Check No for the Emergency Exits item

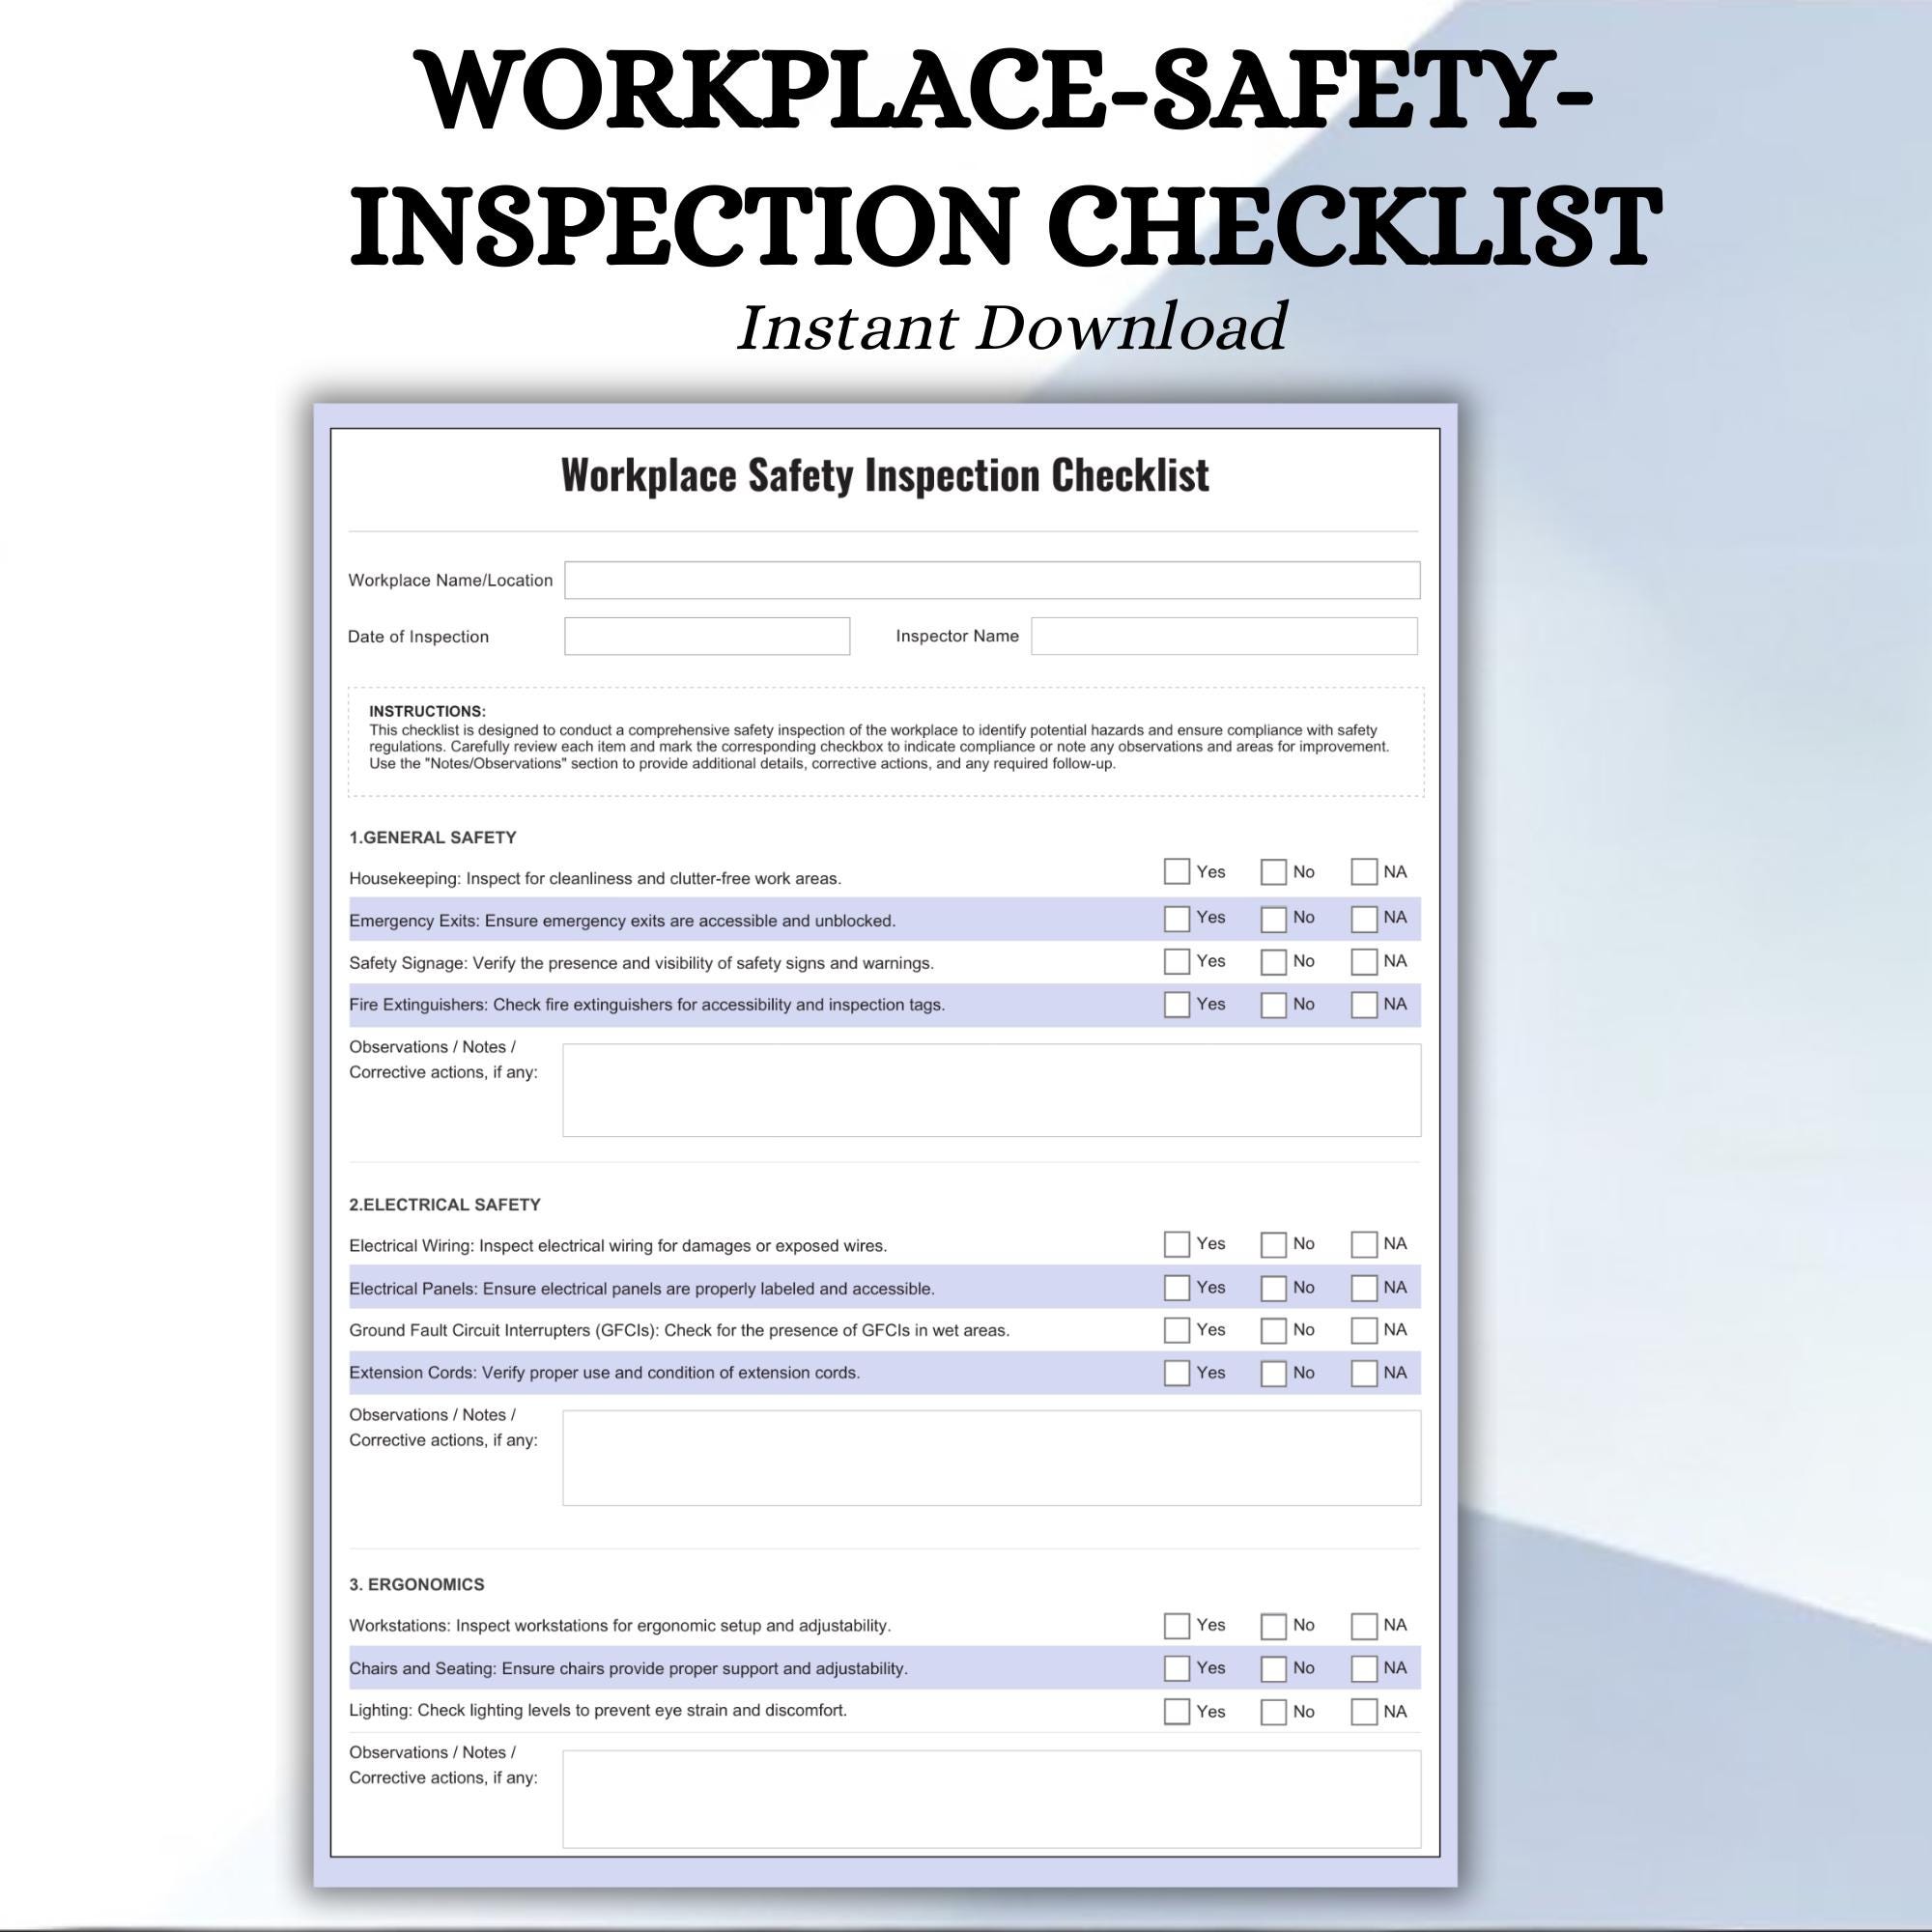click(x=1273, y=918)
